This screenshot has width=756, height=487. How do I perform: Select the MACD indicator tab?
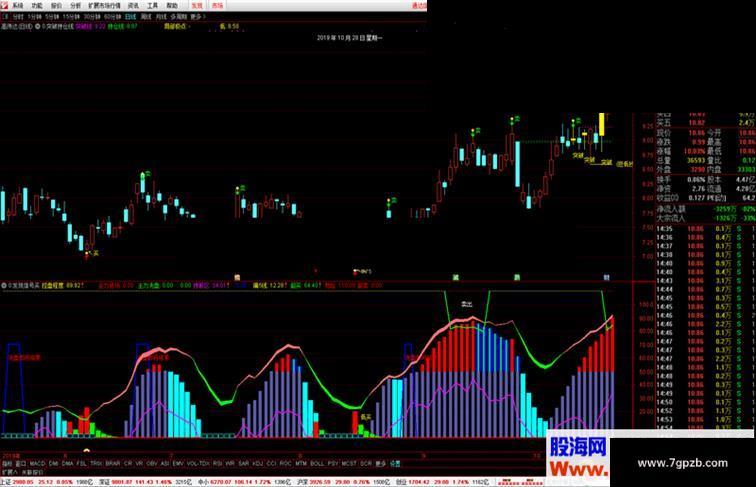tap(37, 463)
